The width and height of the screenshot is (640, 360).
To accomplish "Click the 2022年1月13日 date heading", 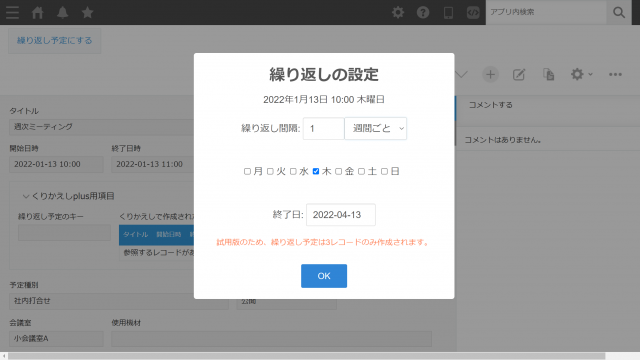I will click(324, 100).
